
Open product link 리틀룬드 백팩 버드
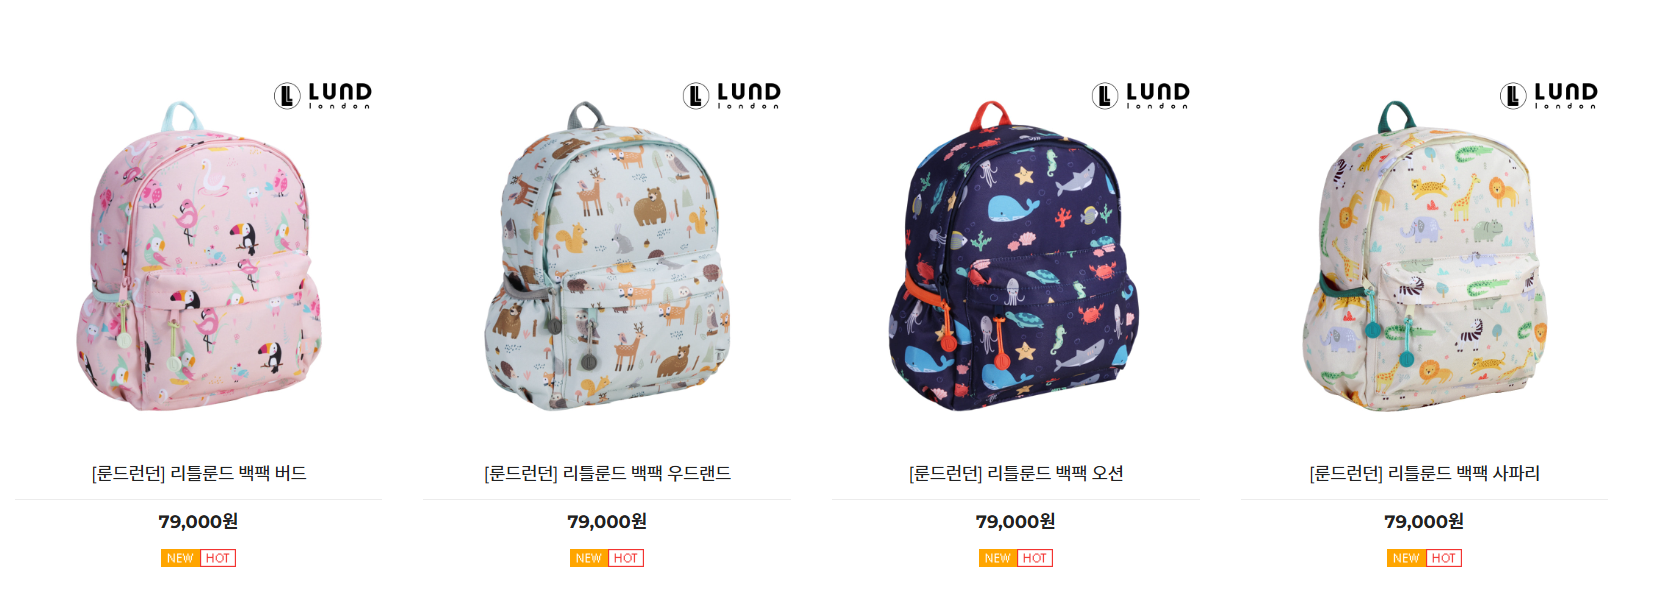point(199,473)
